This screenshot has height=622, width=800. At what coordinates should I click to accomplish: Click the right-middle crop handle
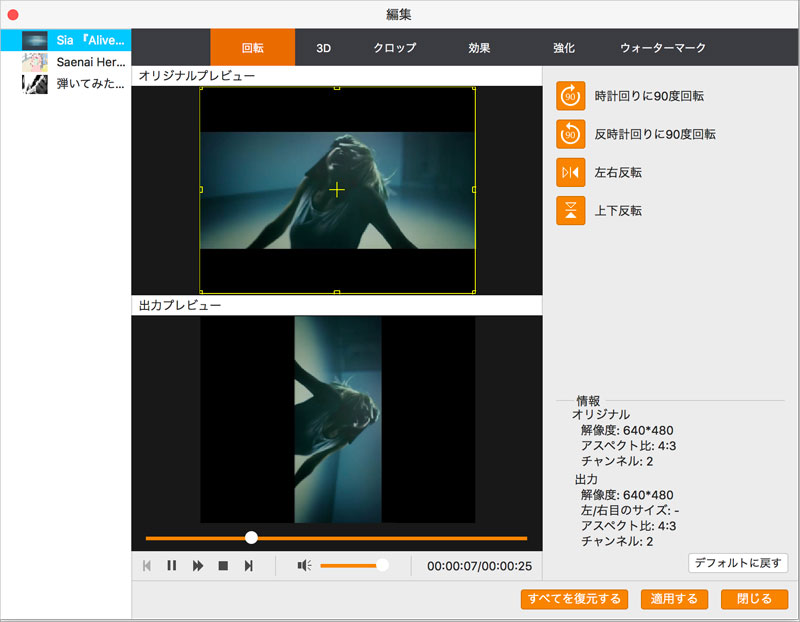(x=474, y=189)
